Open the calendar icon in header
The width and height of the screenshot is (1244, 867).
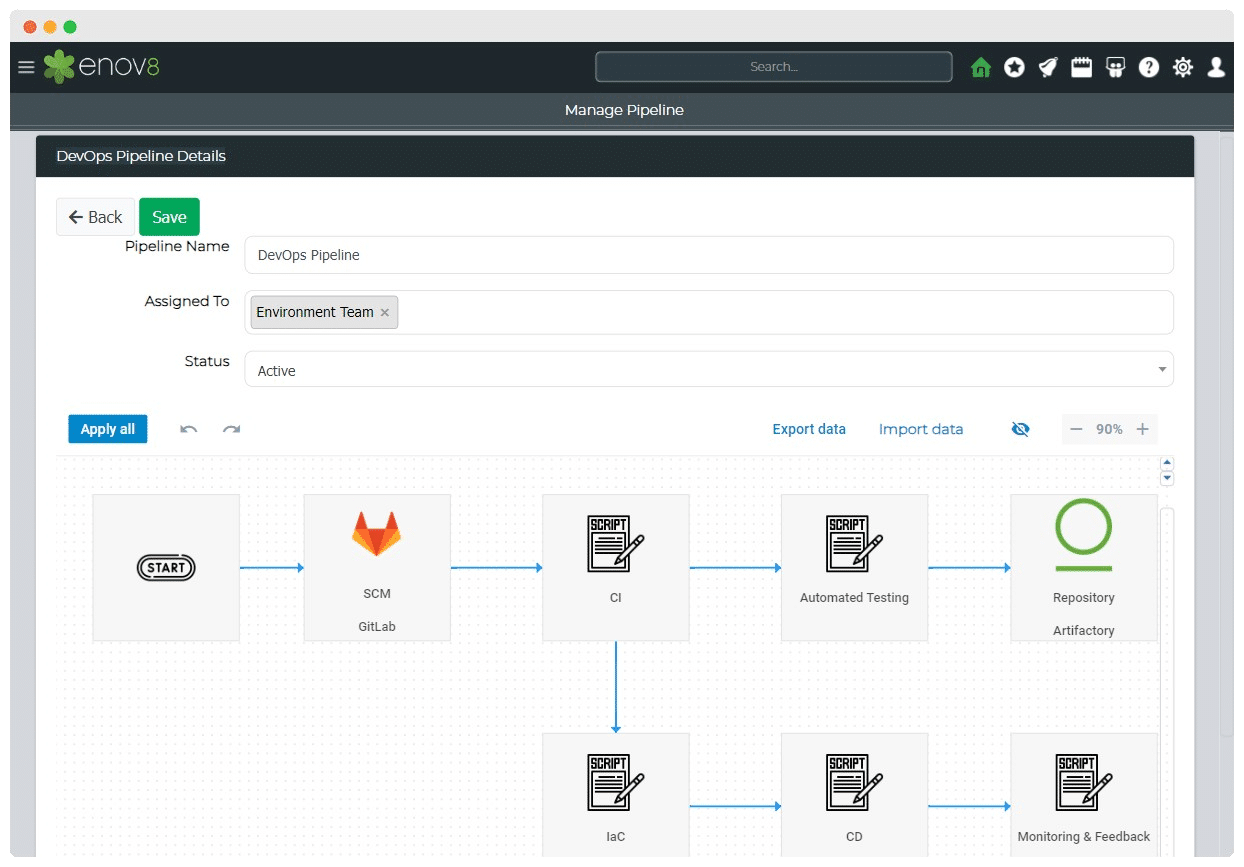(x=1081, y=67)
